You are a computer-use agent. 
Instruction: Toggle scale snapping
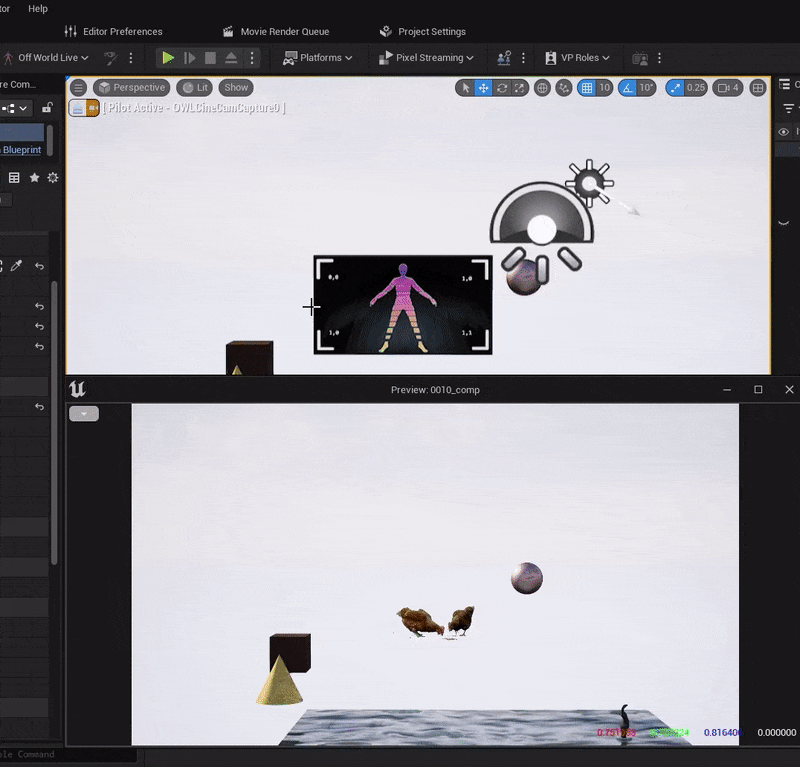676,88
